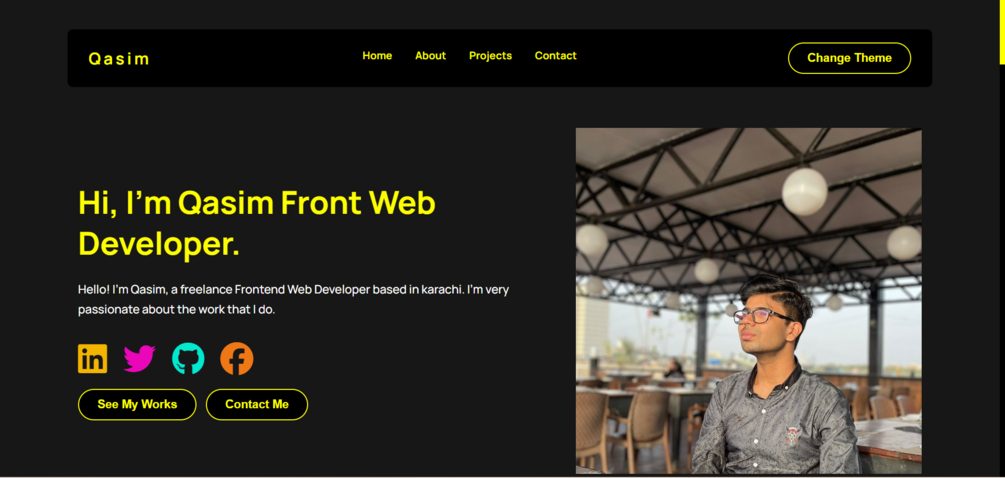Viewport: 1005px width, 478px height.
Task: Select Projects in the navbar
Action: [x=490, y=56]
